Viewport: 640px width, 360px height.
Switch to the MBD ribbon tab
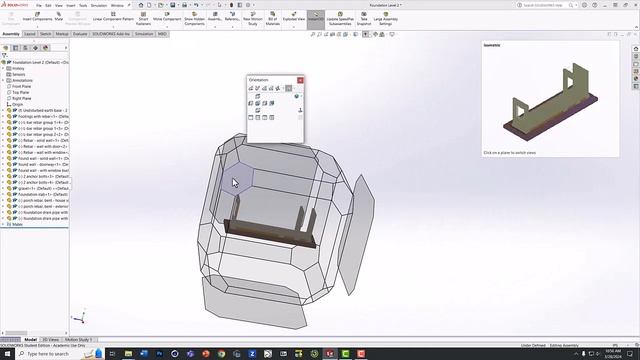[162, 34]
